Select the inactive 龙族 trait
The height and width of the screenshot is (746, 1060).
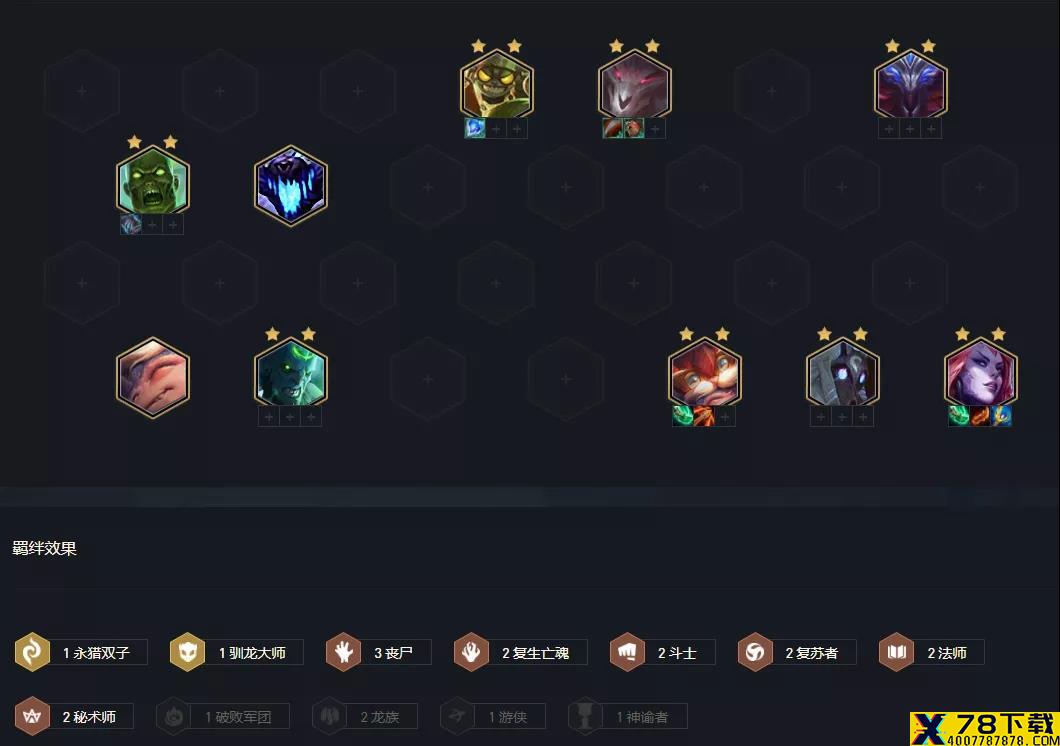coord(365,716)
